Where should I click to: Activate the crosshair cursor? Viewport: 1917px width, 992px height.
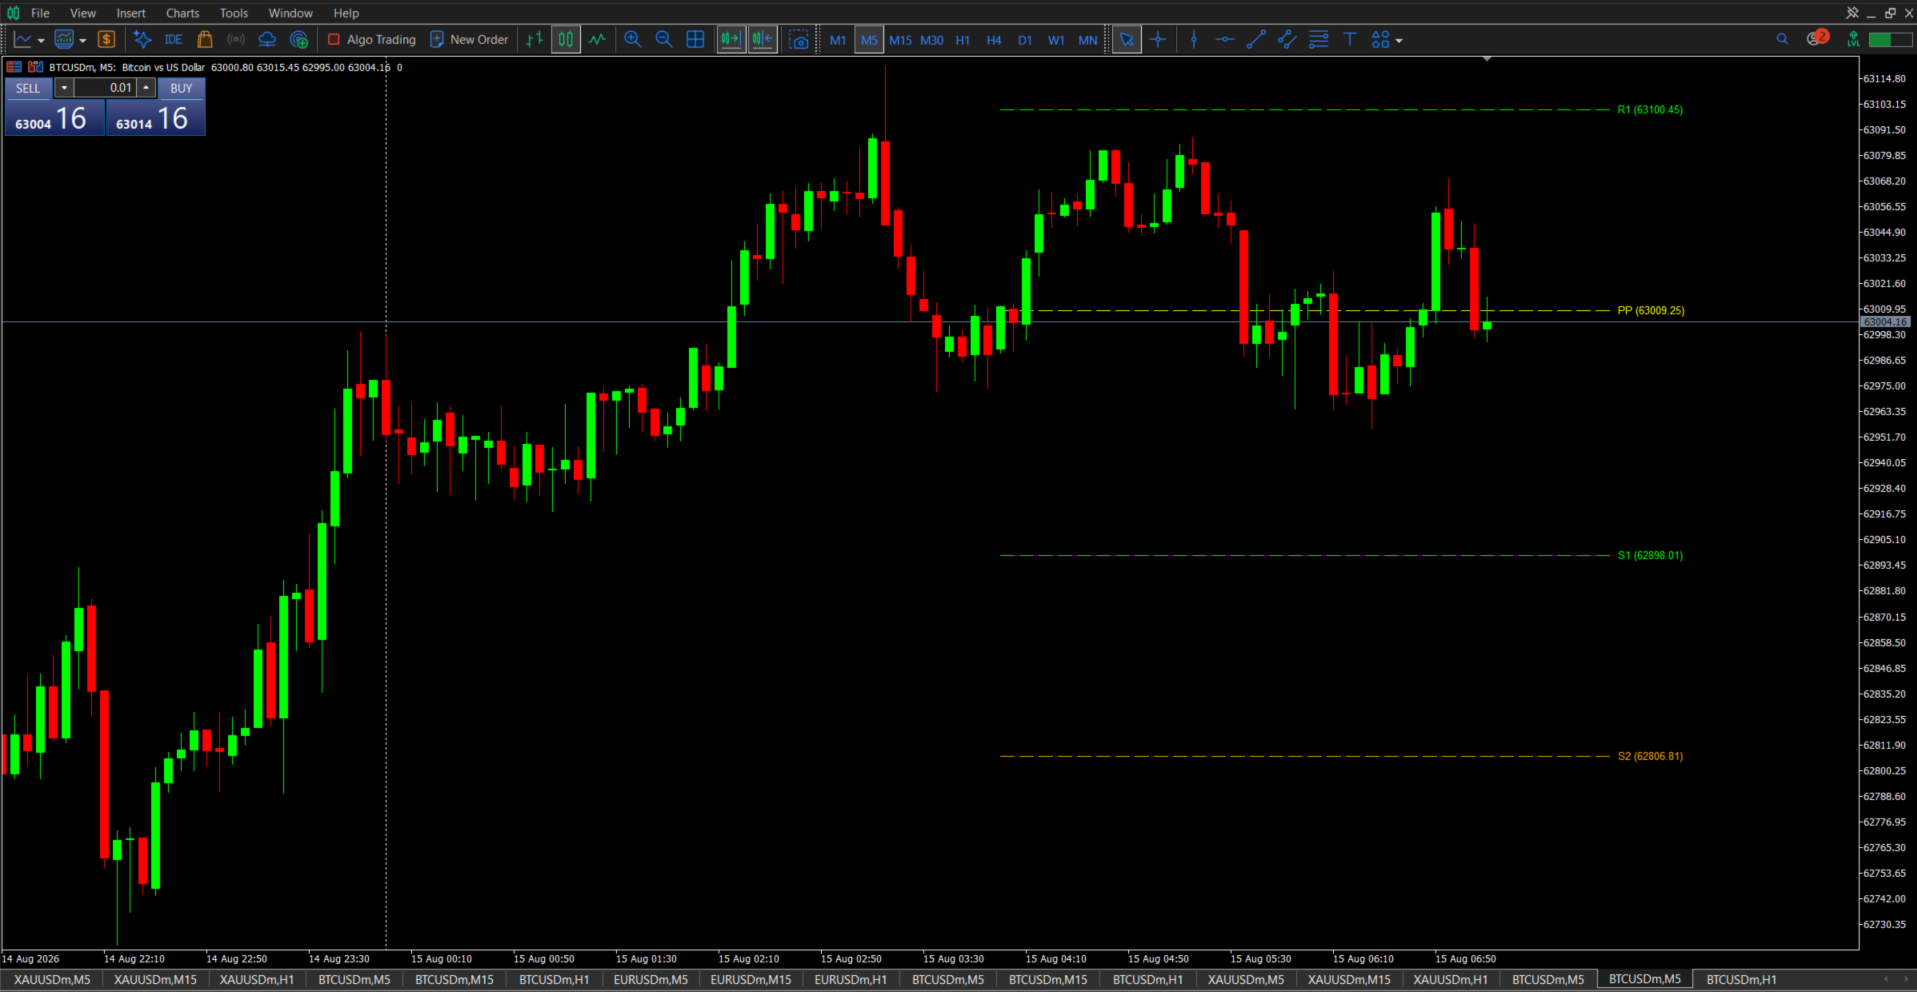[x=1158, y=40]
